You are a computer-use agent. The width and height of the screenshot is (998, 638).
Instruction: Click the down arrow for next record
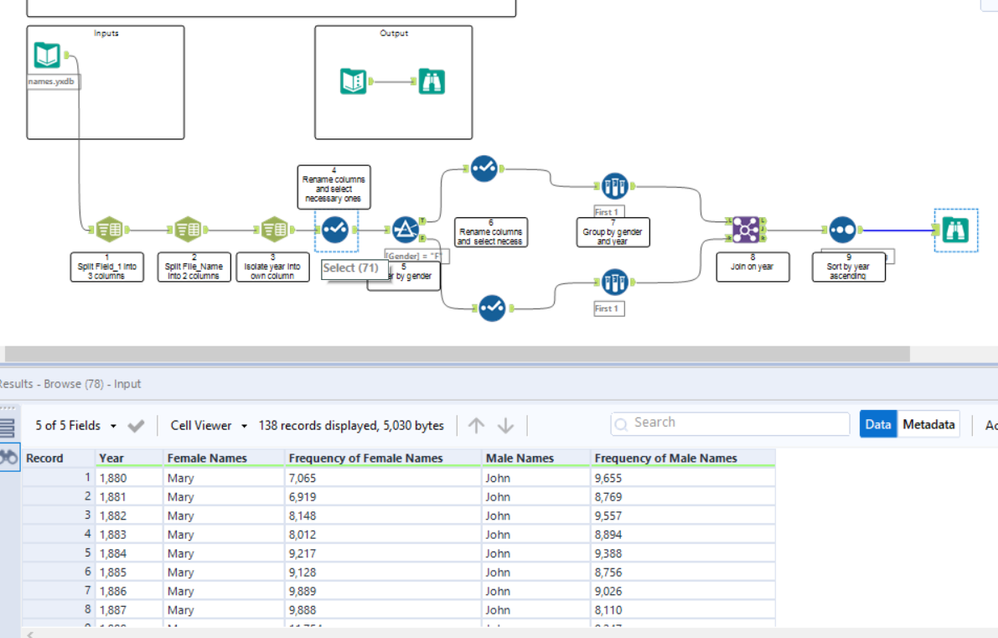pyautogui.click(x=505, y=425)
